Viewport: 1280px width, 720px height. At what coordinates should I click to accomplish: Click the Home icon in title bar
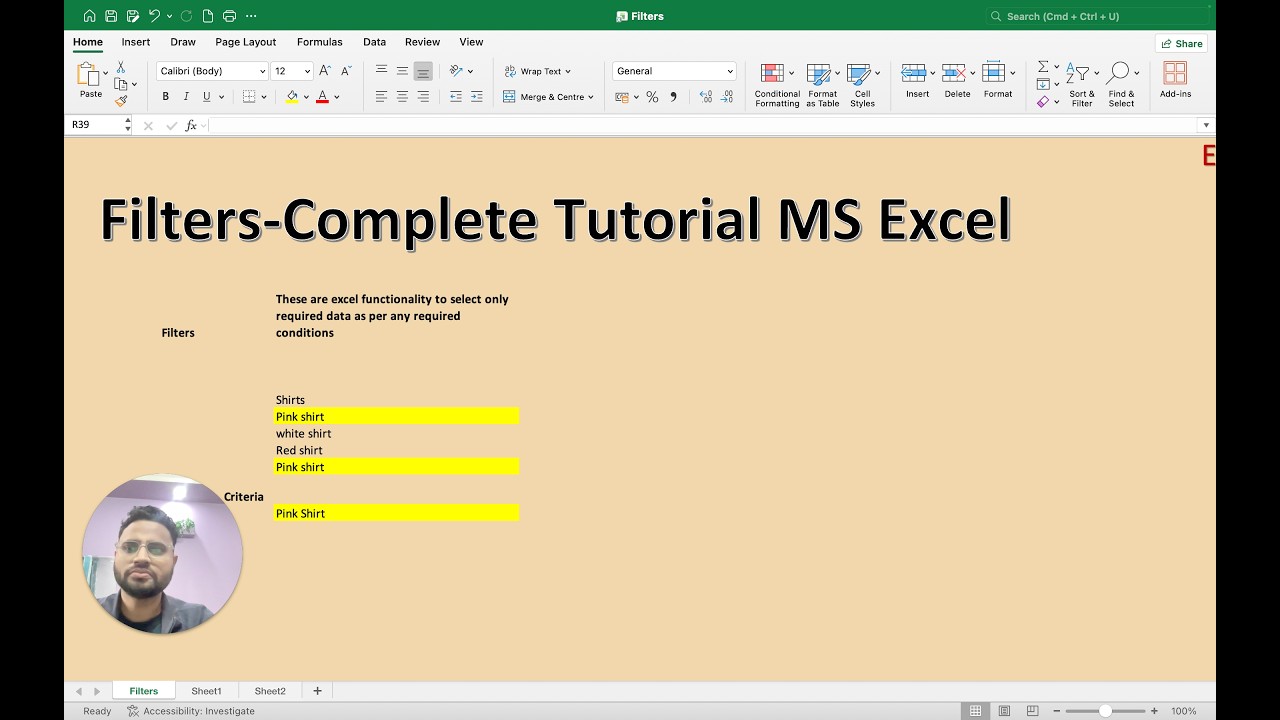89,16
